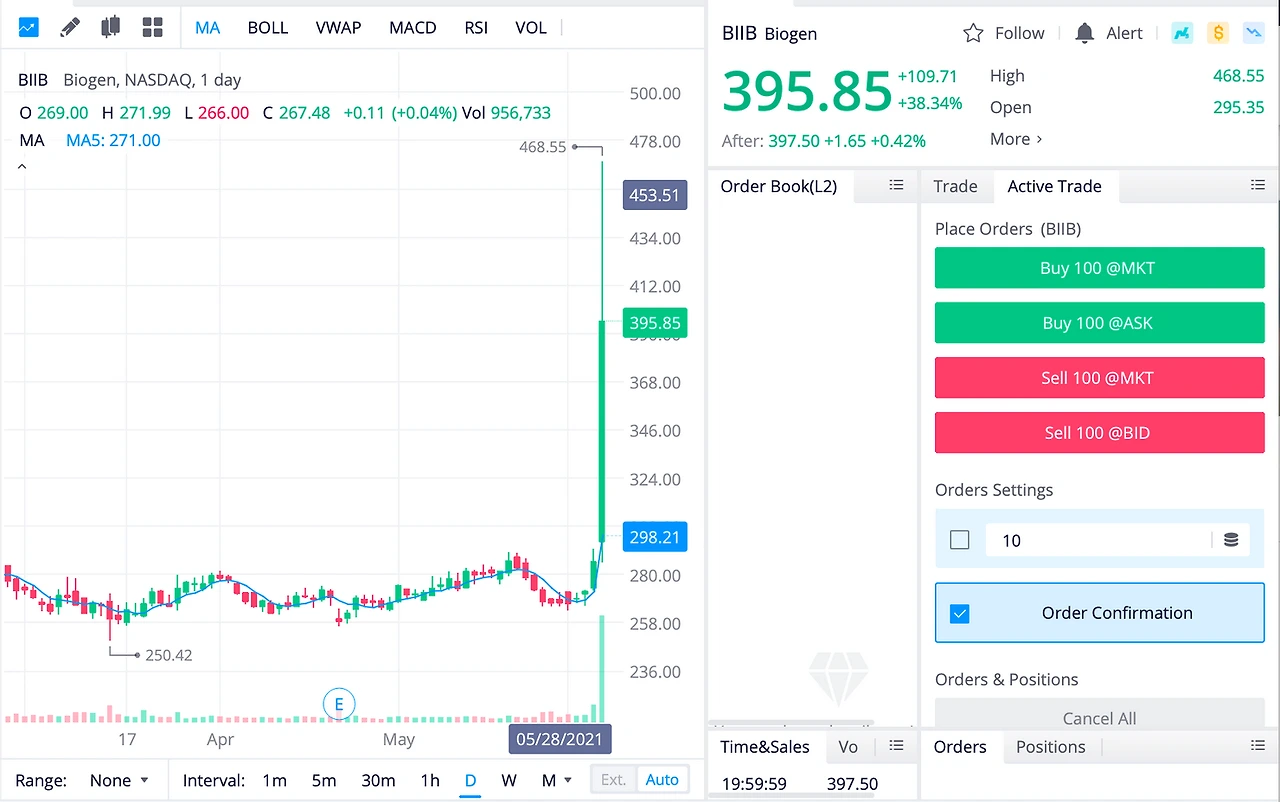
Task: Set an alert with the bell icon
Action: 1084,33
